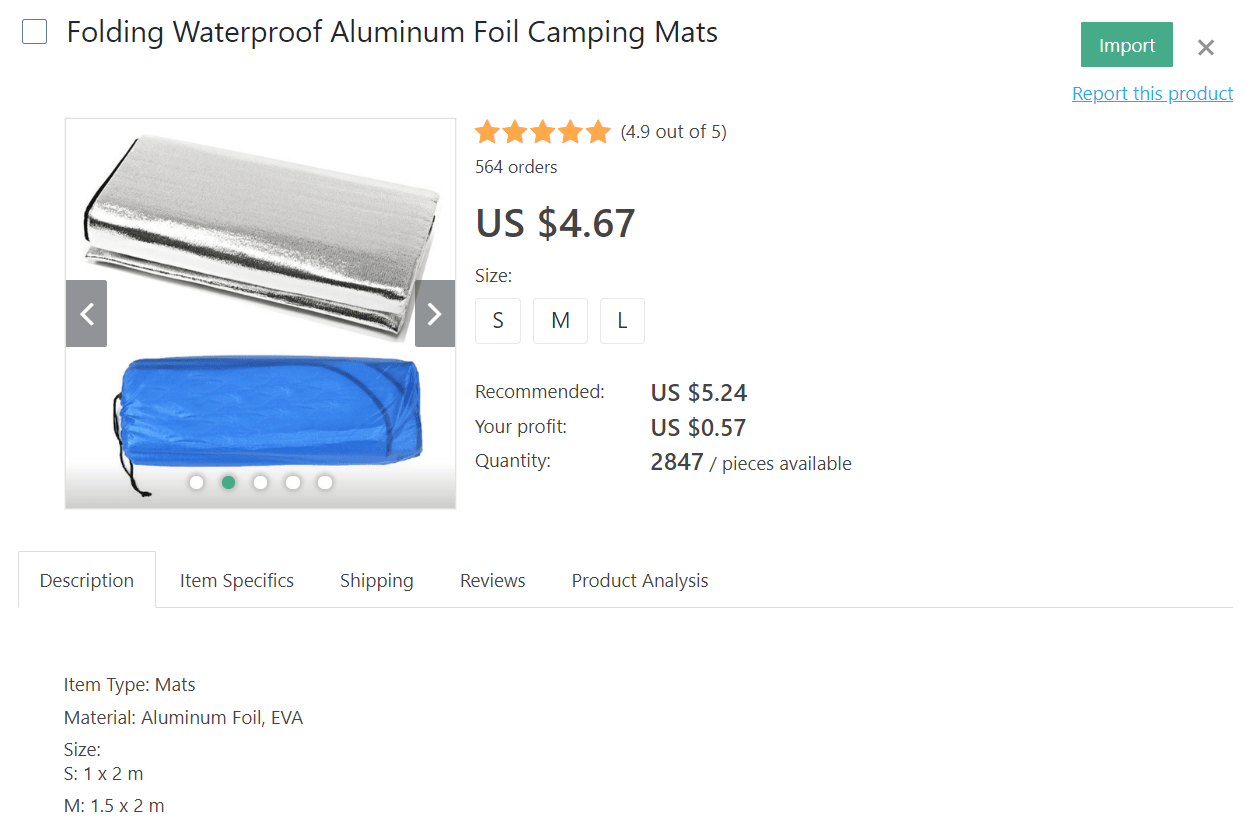This screenshot has width=1255, height=821.
Task: Choose the M size variant
Action: [560, 320]
